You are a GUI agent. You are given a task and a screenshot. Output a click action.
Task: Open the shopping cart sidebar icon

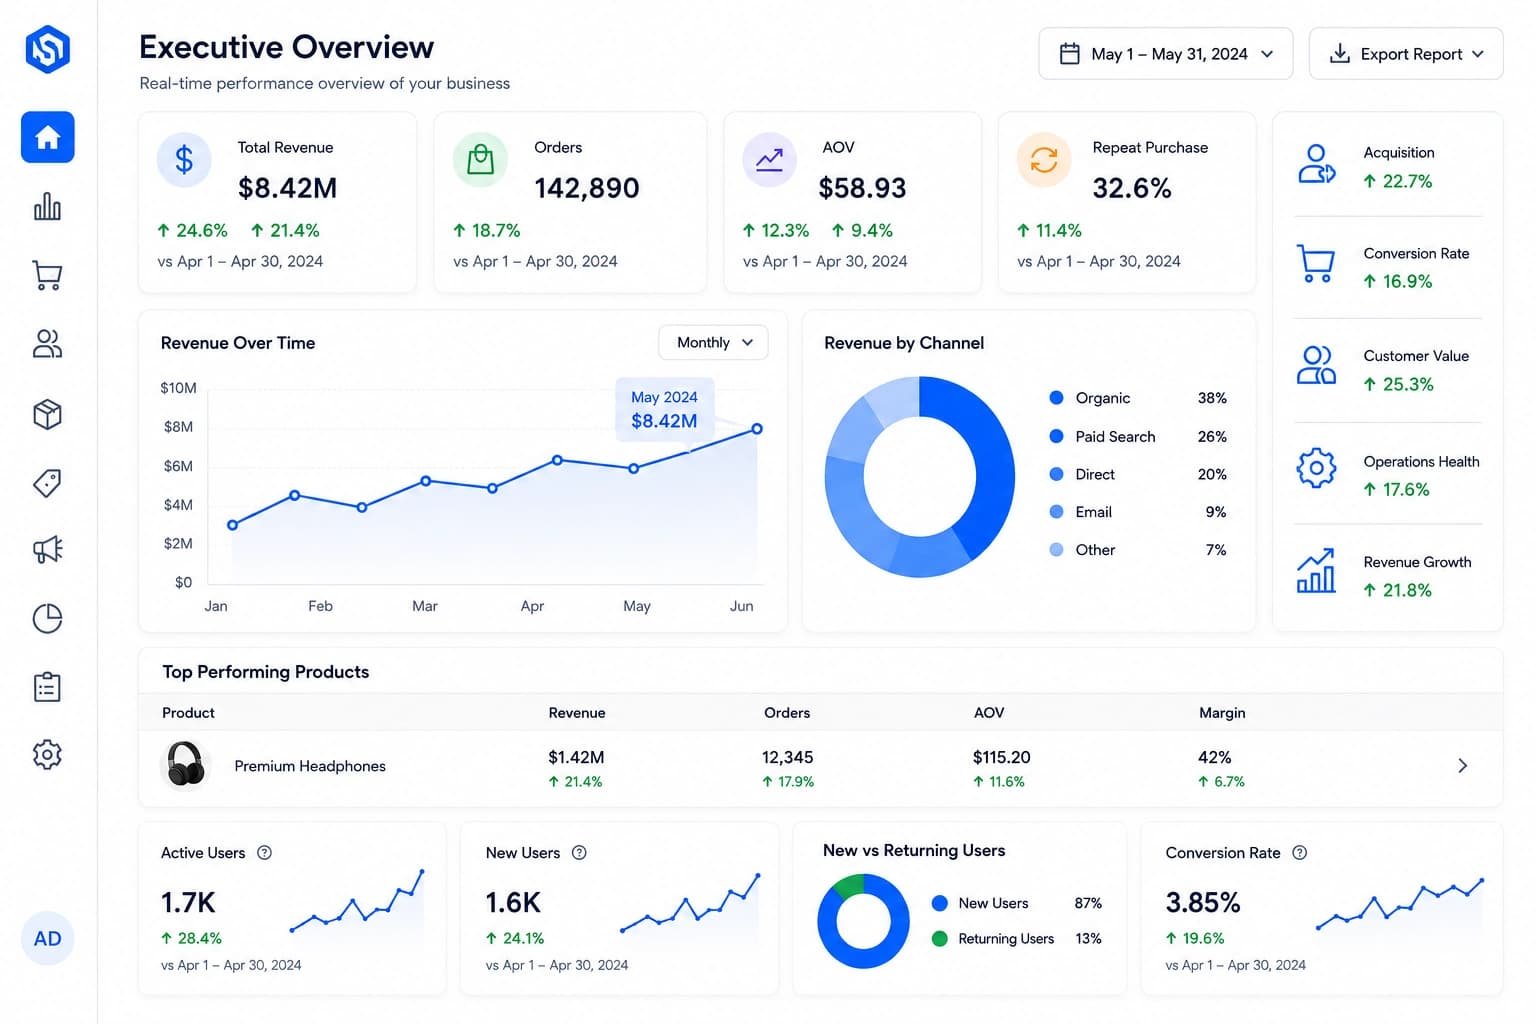(47, 275)
